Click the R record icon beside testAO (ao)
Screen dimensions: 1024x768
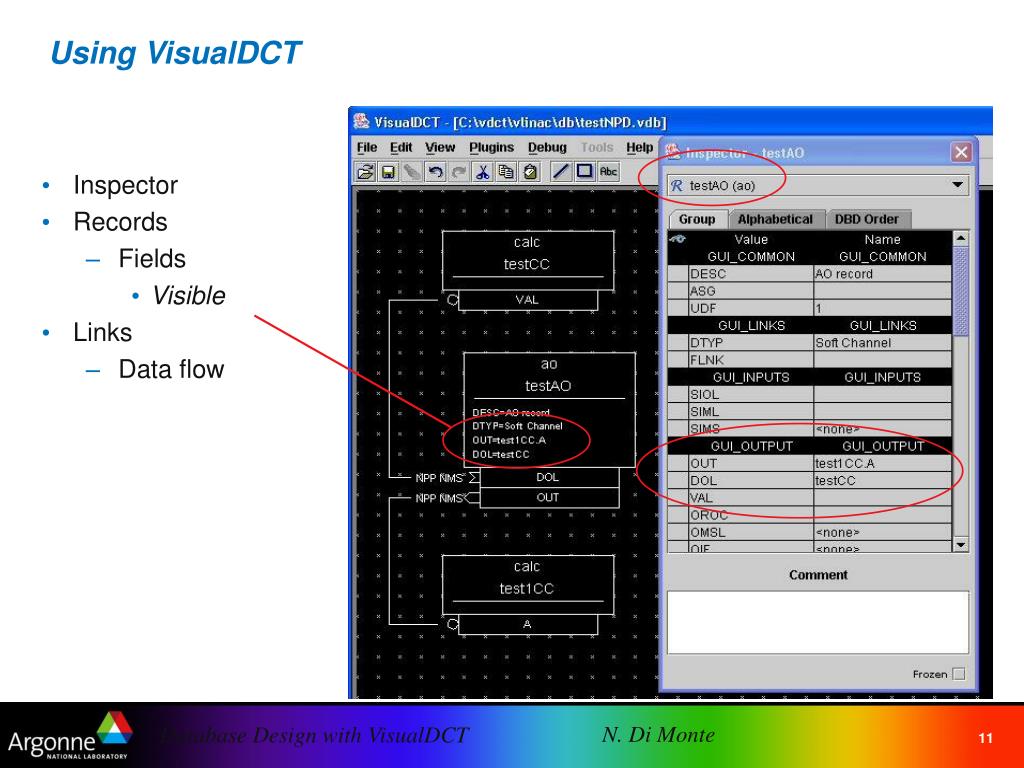tap(677, 185)
